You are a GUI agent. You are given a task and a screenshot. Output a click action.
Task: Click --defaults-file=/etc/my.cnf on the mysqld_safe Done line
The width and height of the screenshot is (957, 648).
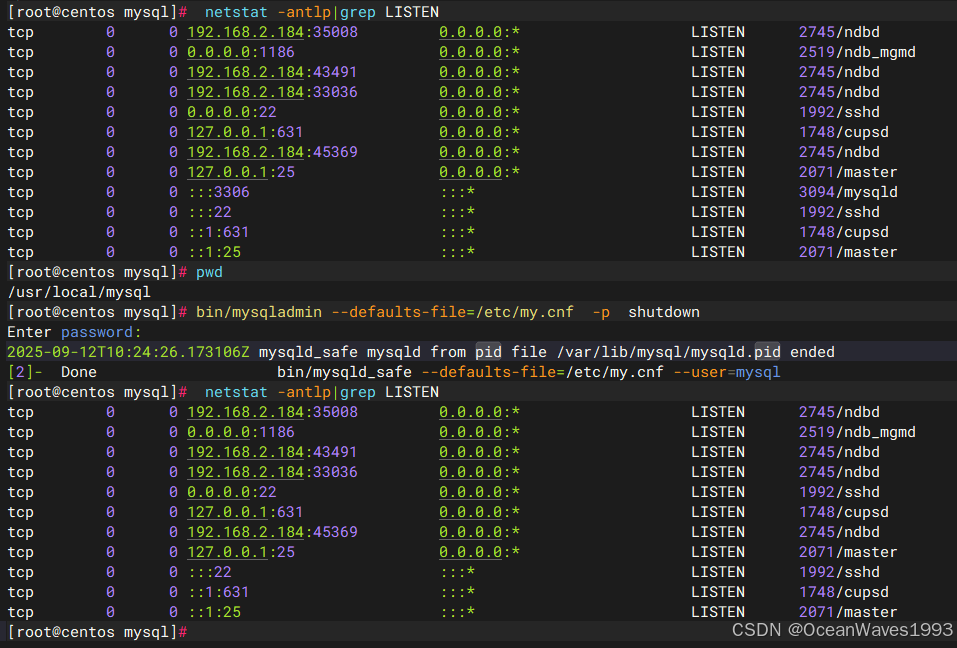pos(542,372)
